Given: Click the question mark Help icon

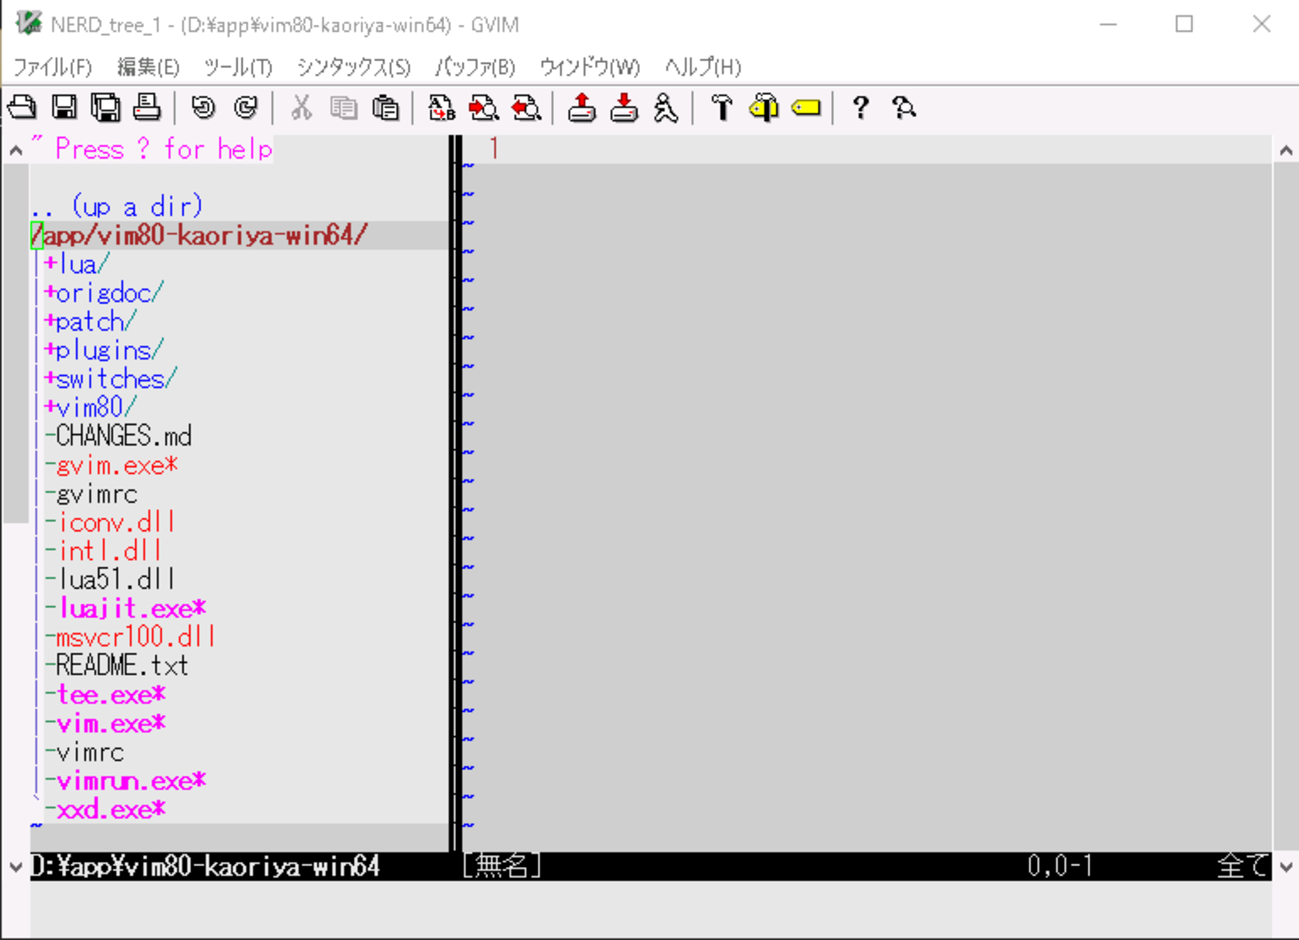Looking at the screenshot, I should click(x=860, y=107).
